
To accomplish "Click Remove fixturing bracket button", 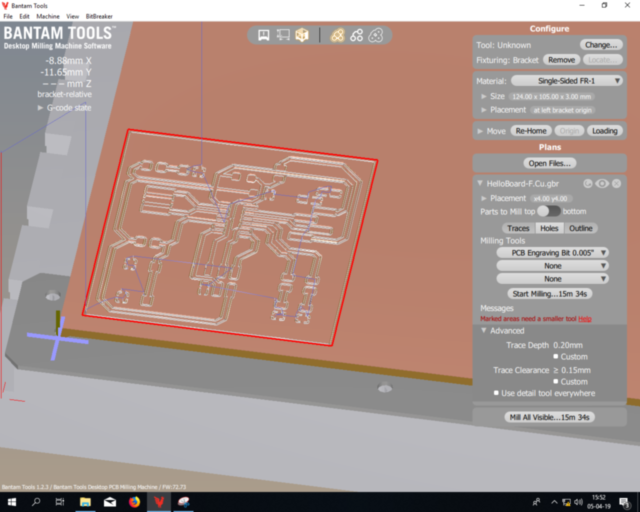I will (x=561, y=60).
